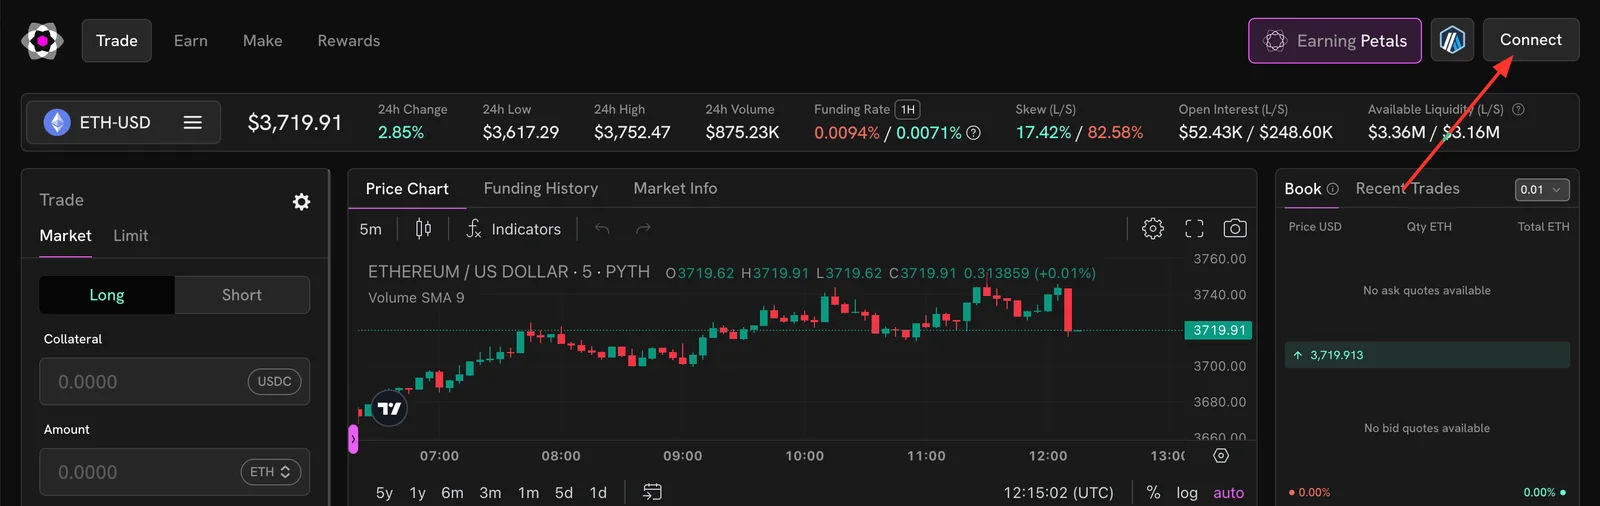The image size is (1600, 506).
Task: Toggle percent scale on chart
Action: (x=1153, y=493)
